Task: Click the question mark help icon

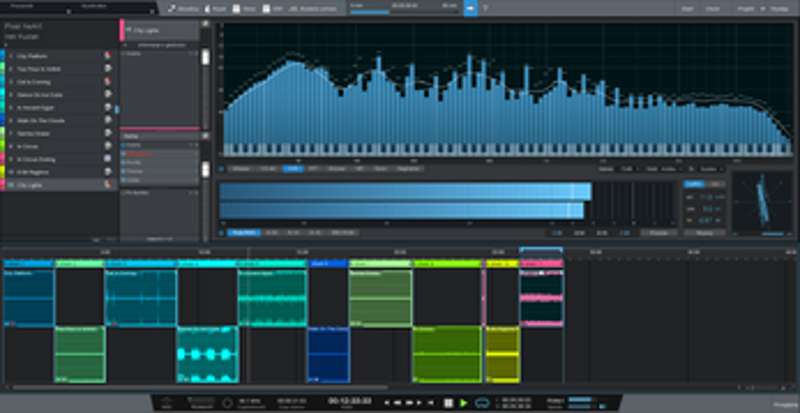Action: coord(485,8)
